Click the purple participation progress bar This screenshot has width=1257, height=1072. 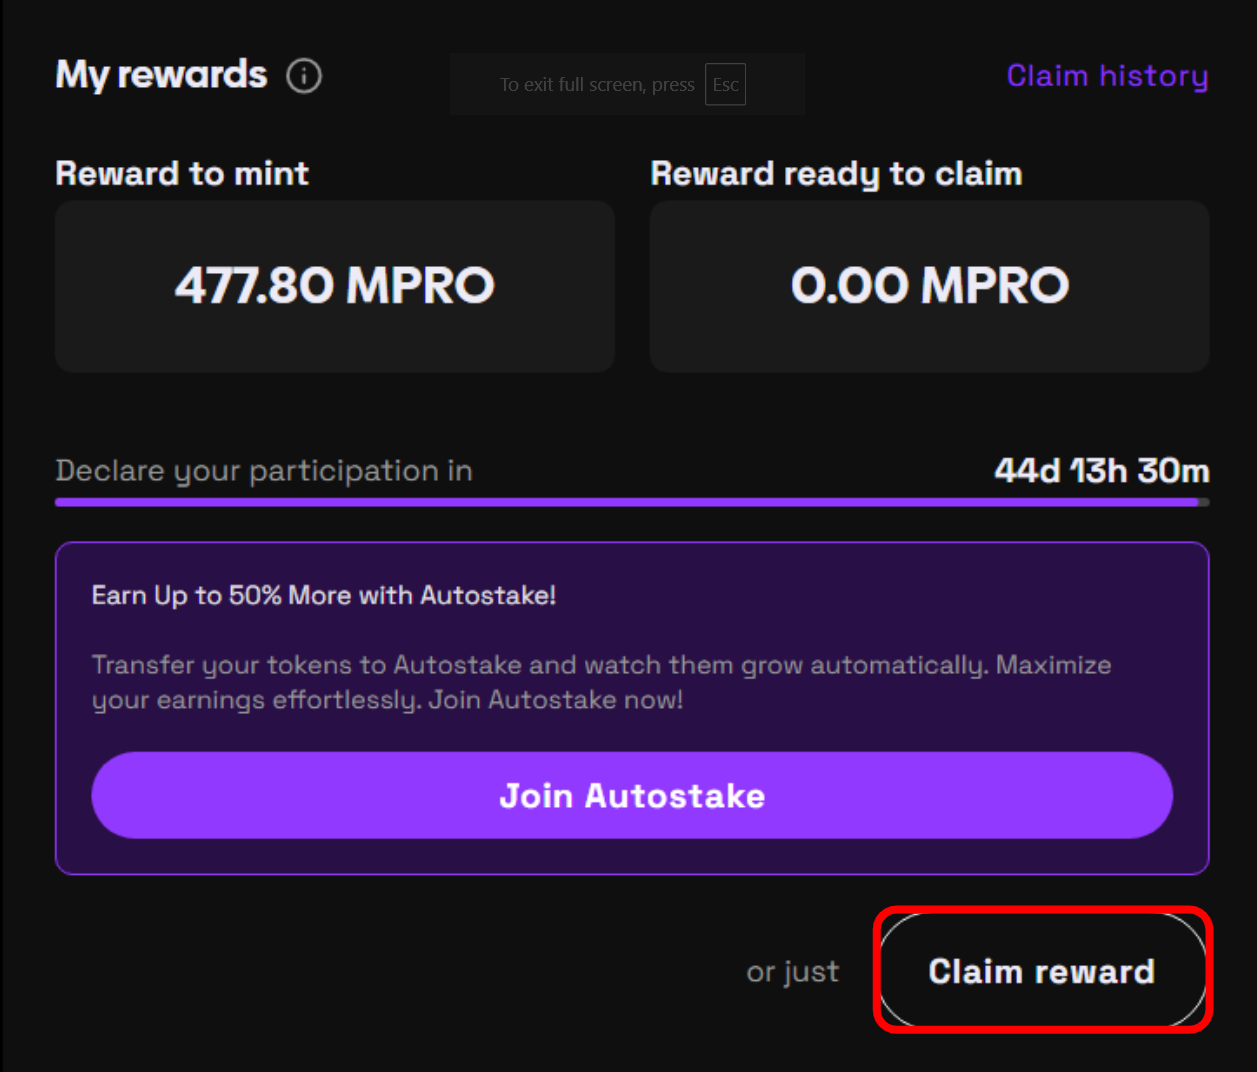[626, 502]
